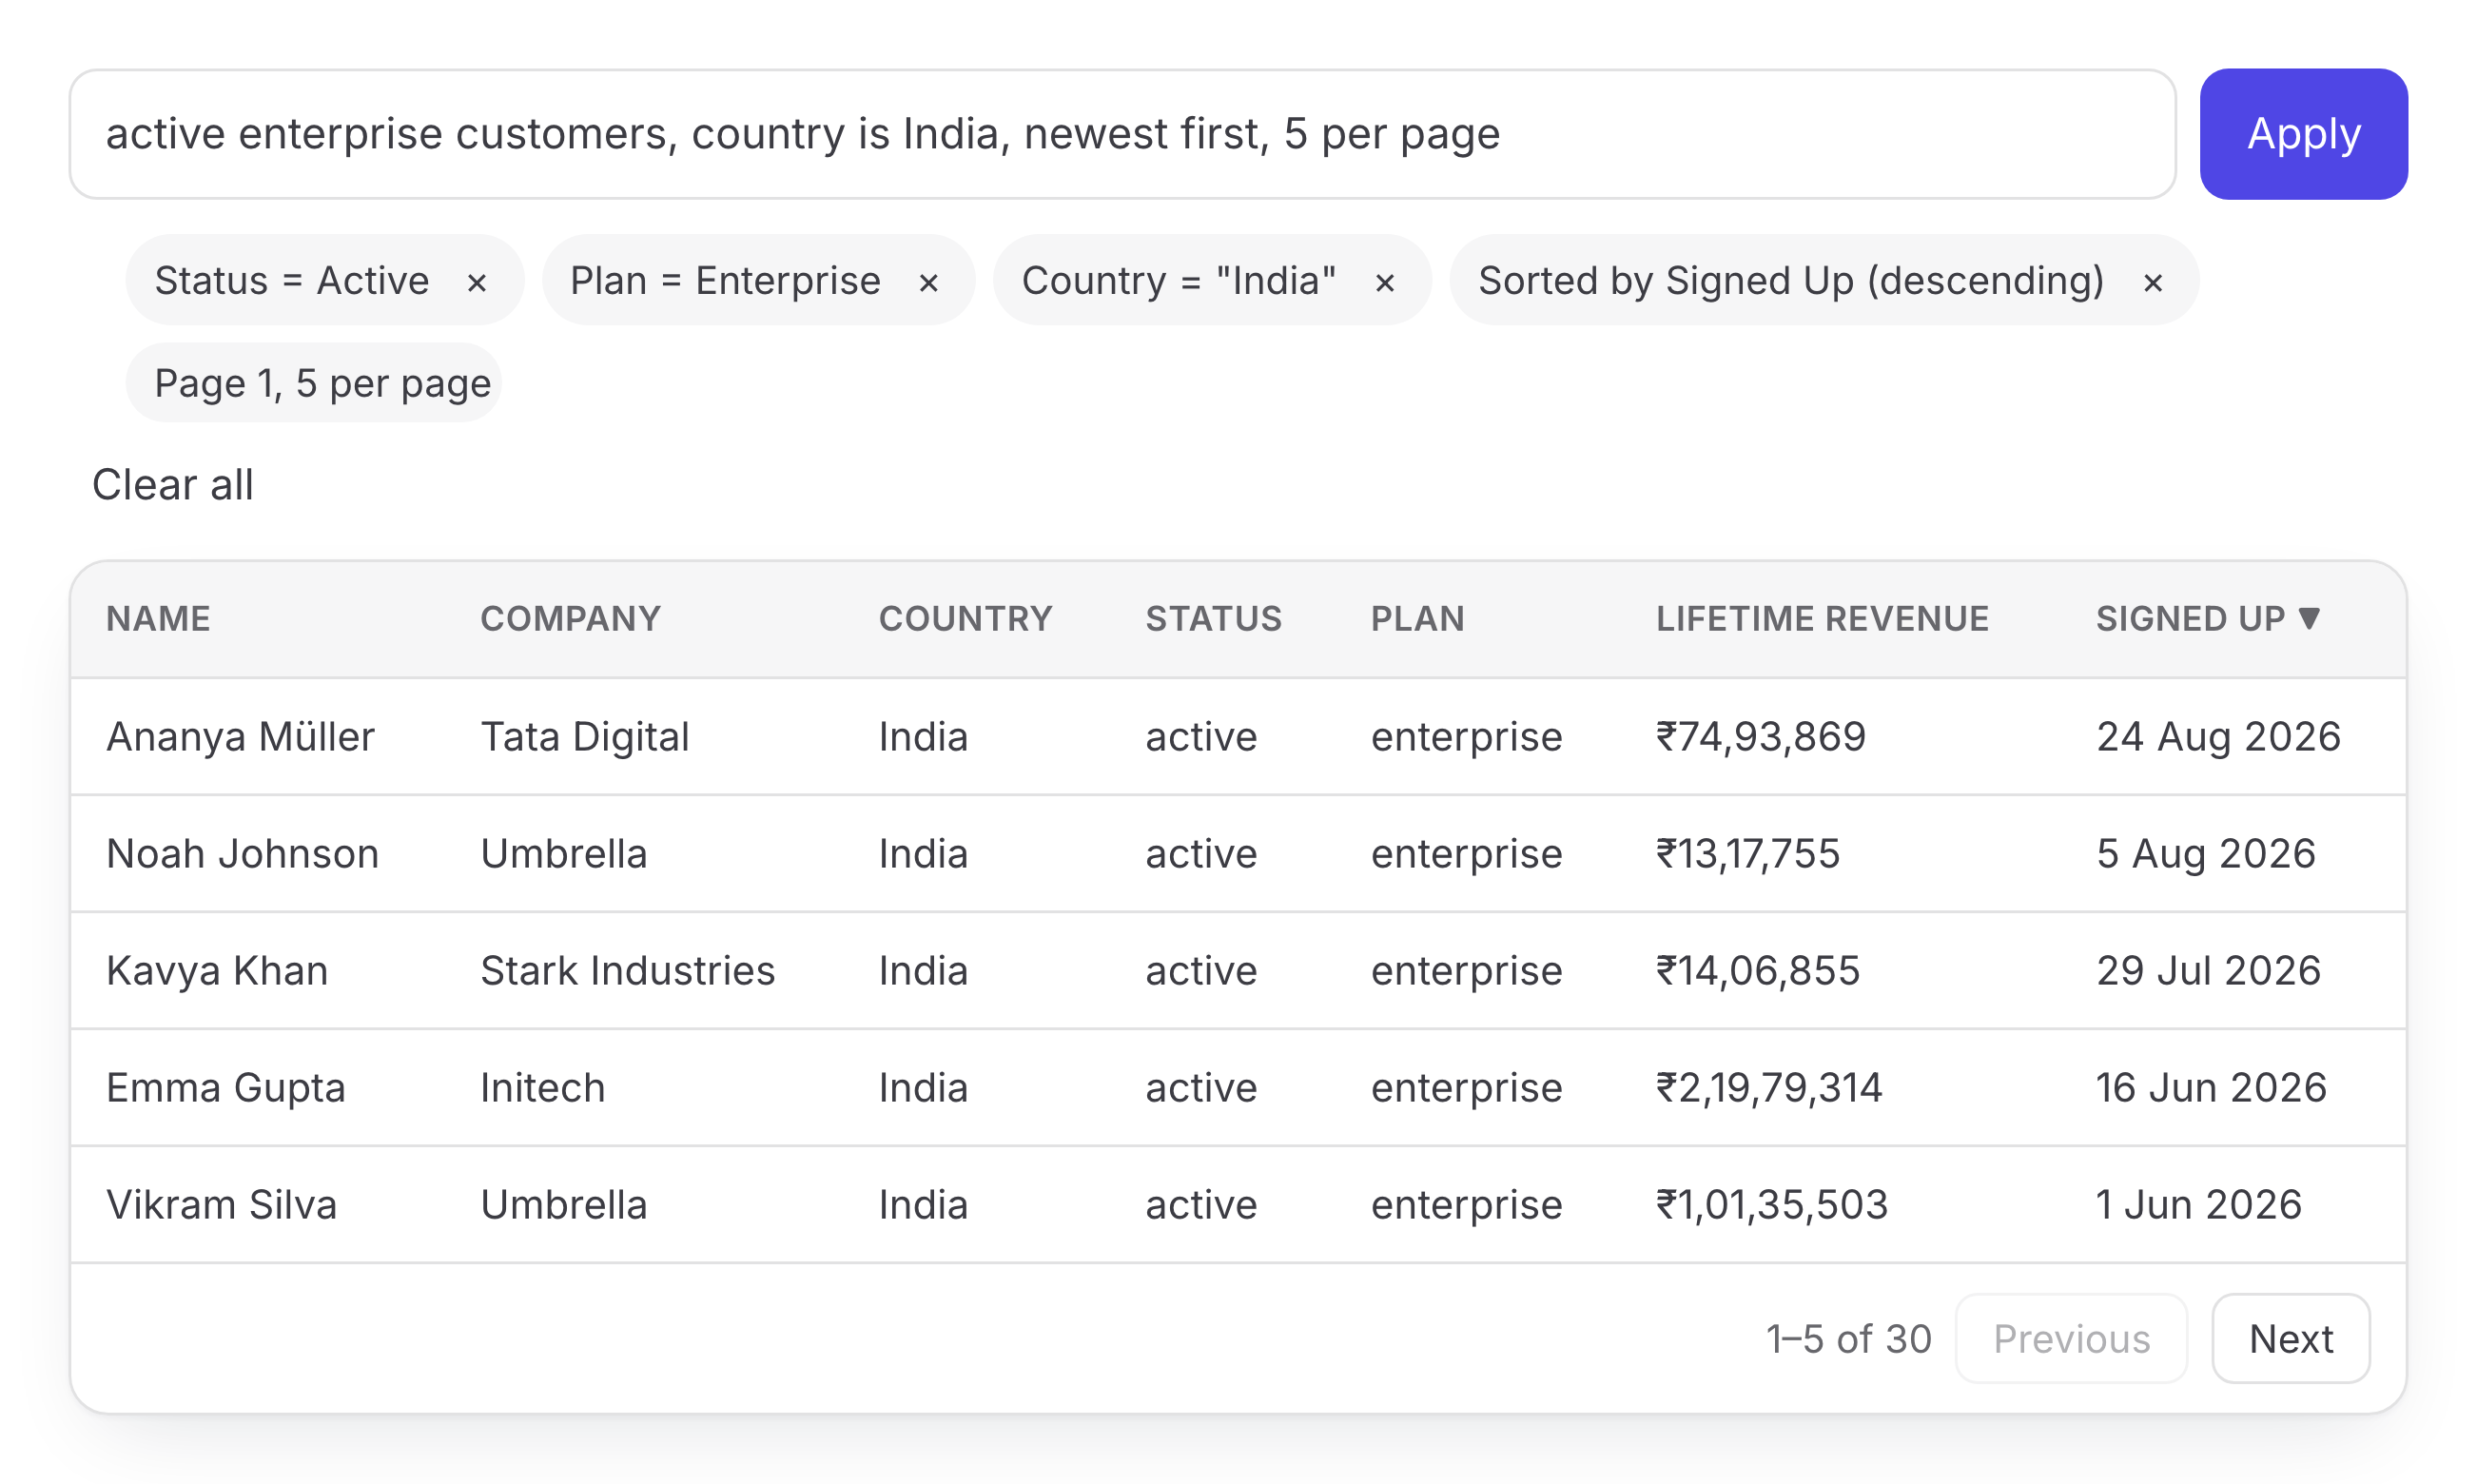Click the 1–5 of 30 pagination text
The image size is (2477, 1484).
click(x=1849, y=1339)
